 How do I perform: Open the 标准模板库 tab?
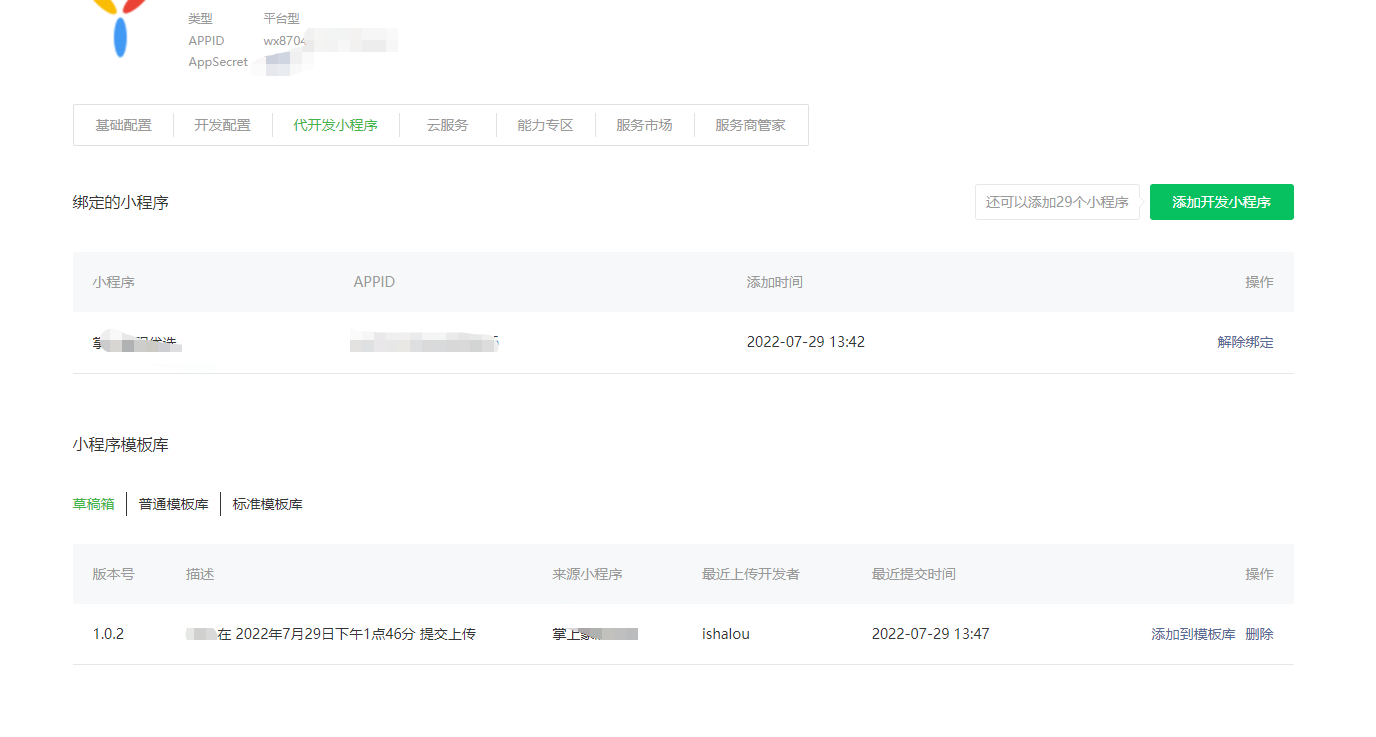[268, 504]
